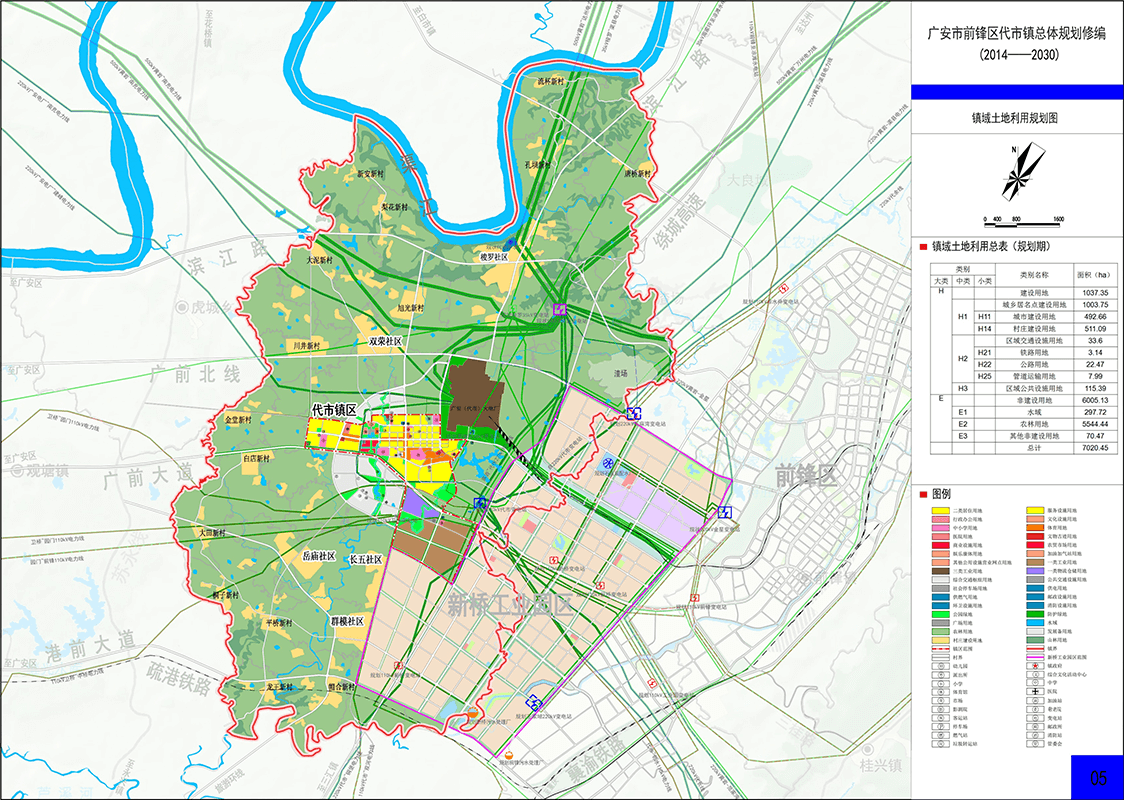Click the blue substation icon beside 代市变电站
This screenshot has height=800, width=1124.
[x=481, y=503]
